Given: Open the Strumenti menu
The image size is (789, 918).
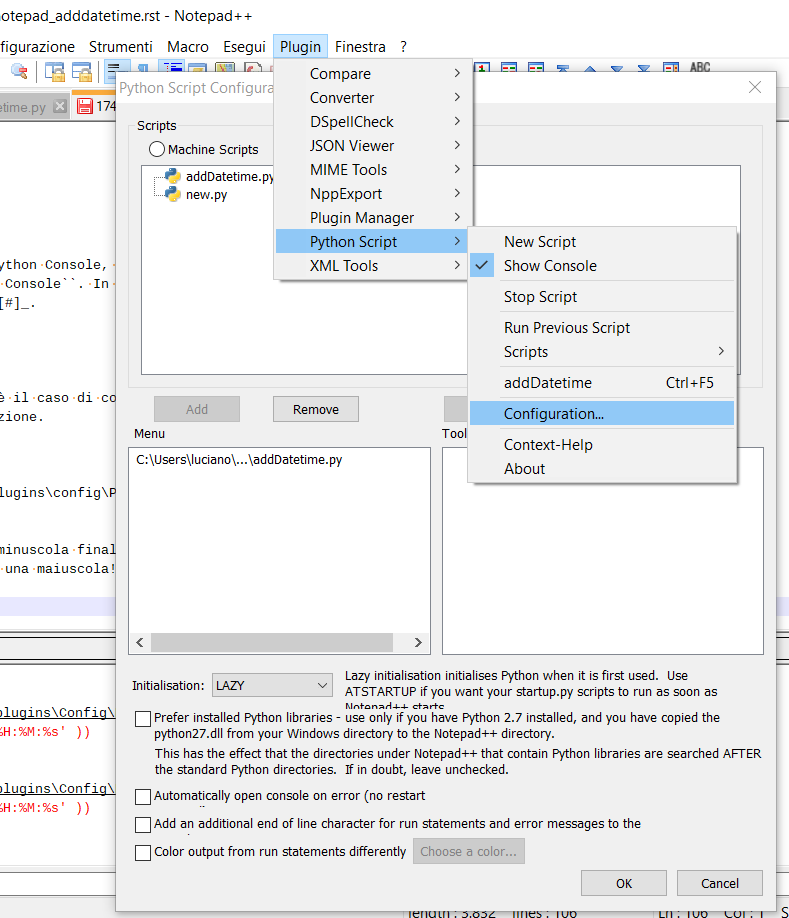Looking at the screenshot, I should [121, 47].
